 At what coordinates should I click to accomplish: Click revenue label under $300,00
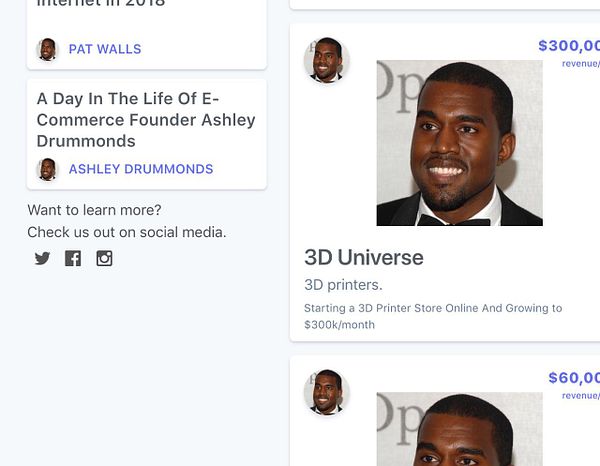click(581, 64)
